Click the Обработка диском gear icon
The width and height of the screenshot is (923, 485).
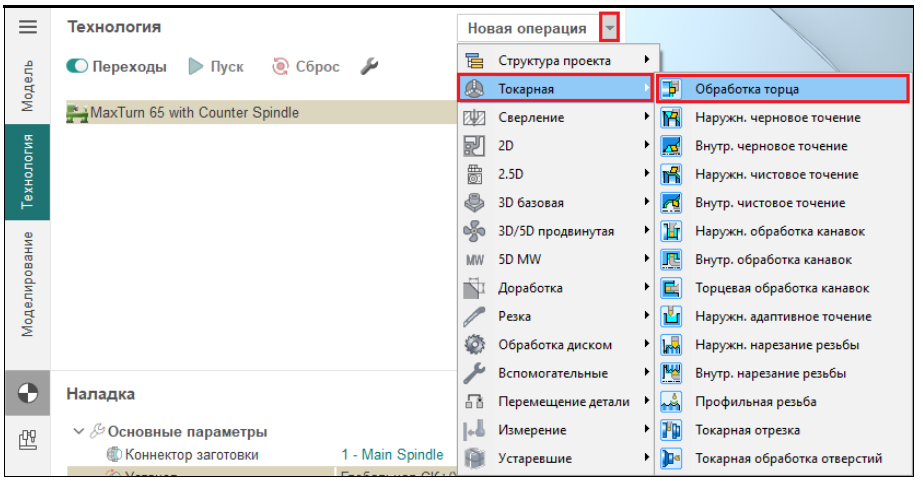(474, 345)
